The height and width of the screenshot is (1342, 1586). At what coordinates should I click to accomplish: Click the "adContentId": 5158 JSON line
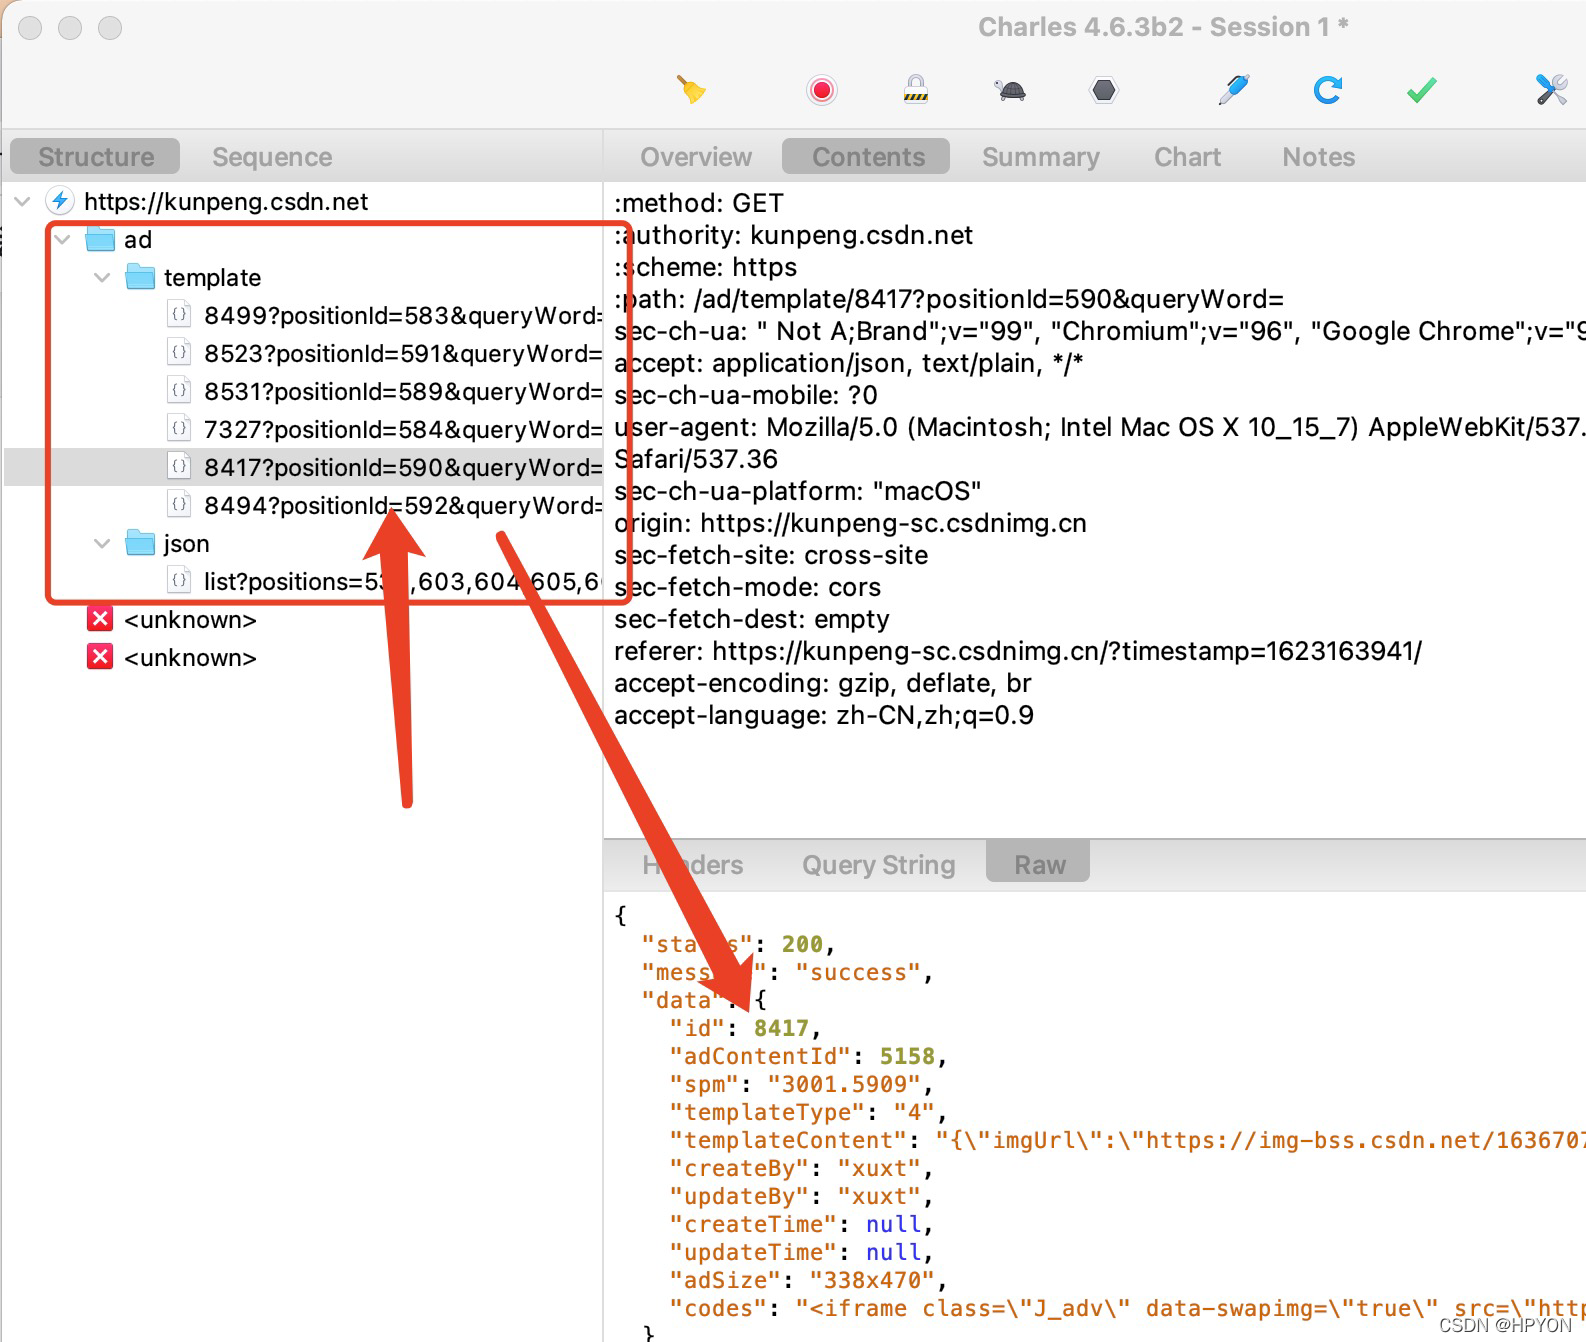808,1057
